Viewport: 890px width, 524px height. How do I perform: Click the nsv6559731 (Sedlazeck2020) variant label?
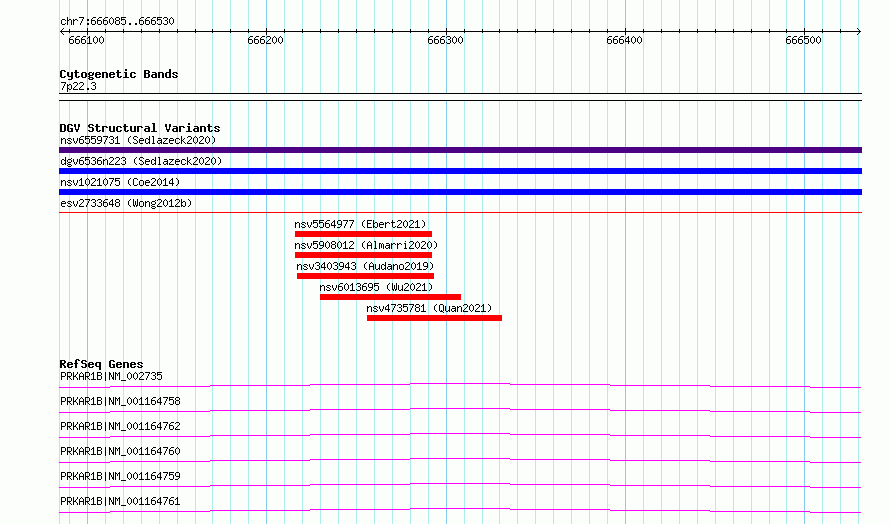(x=138, y=140)
